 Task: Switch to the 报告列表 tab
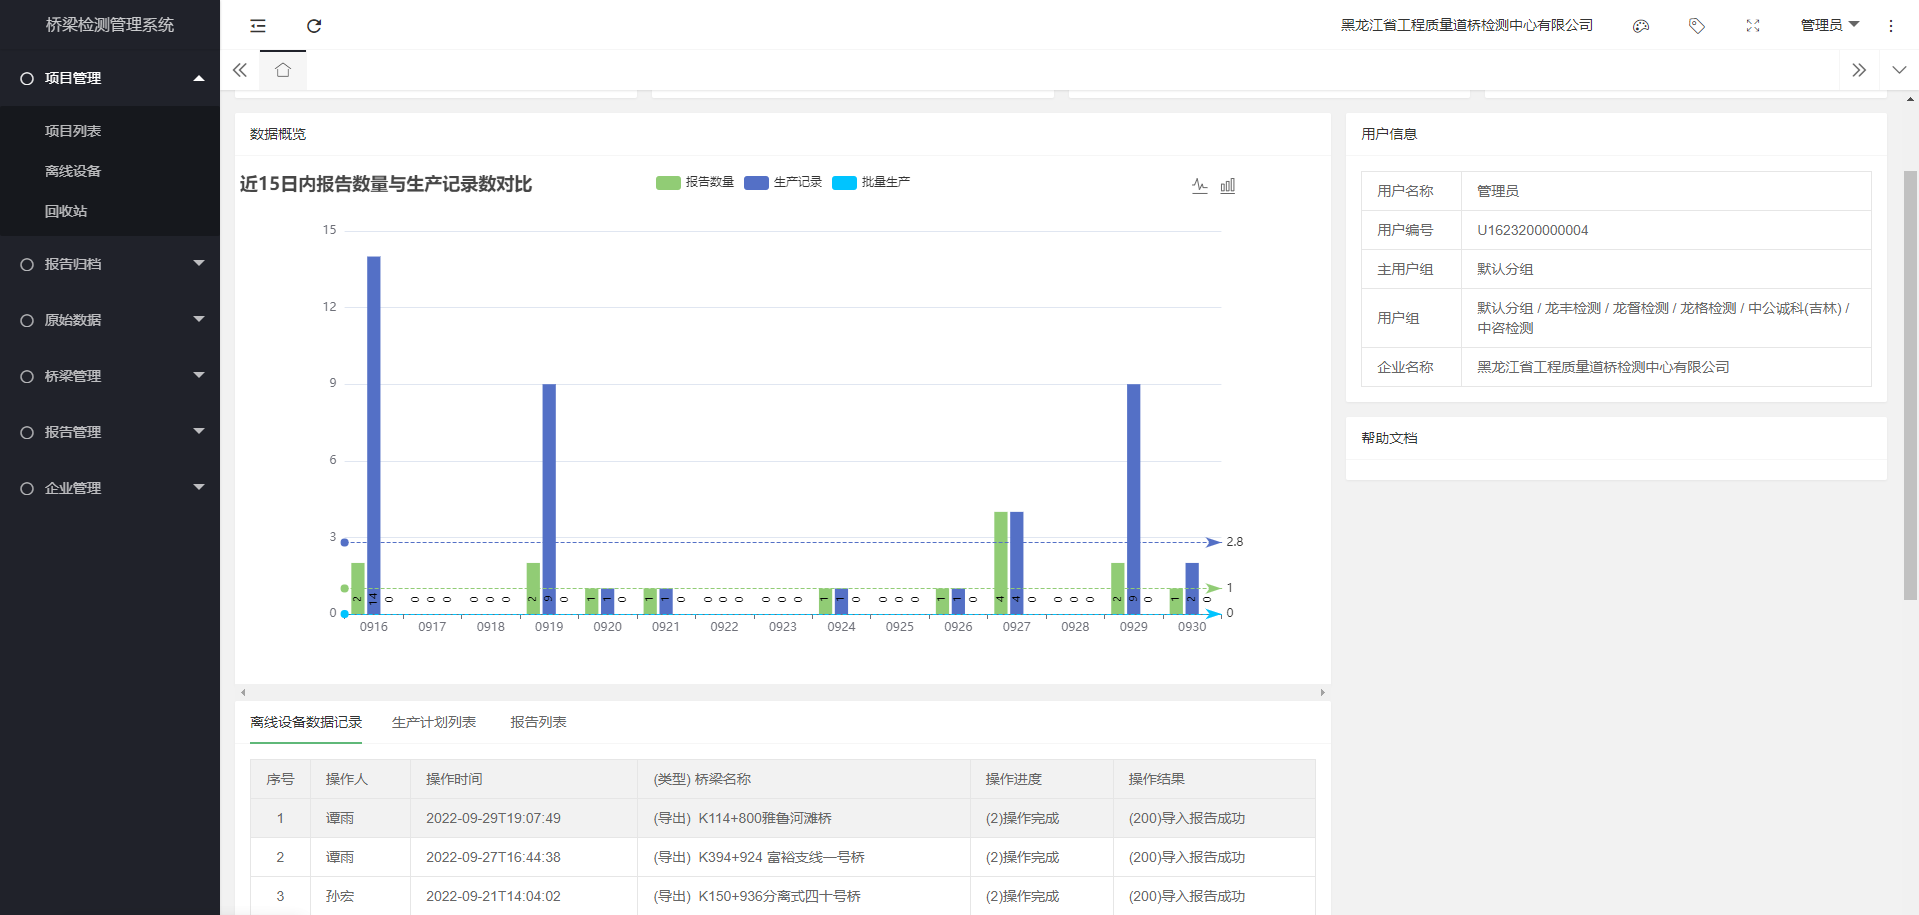[538, 722]
